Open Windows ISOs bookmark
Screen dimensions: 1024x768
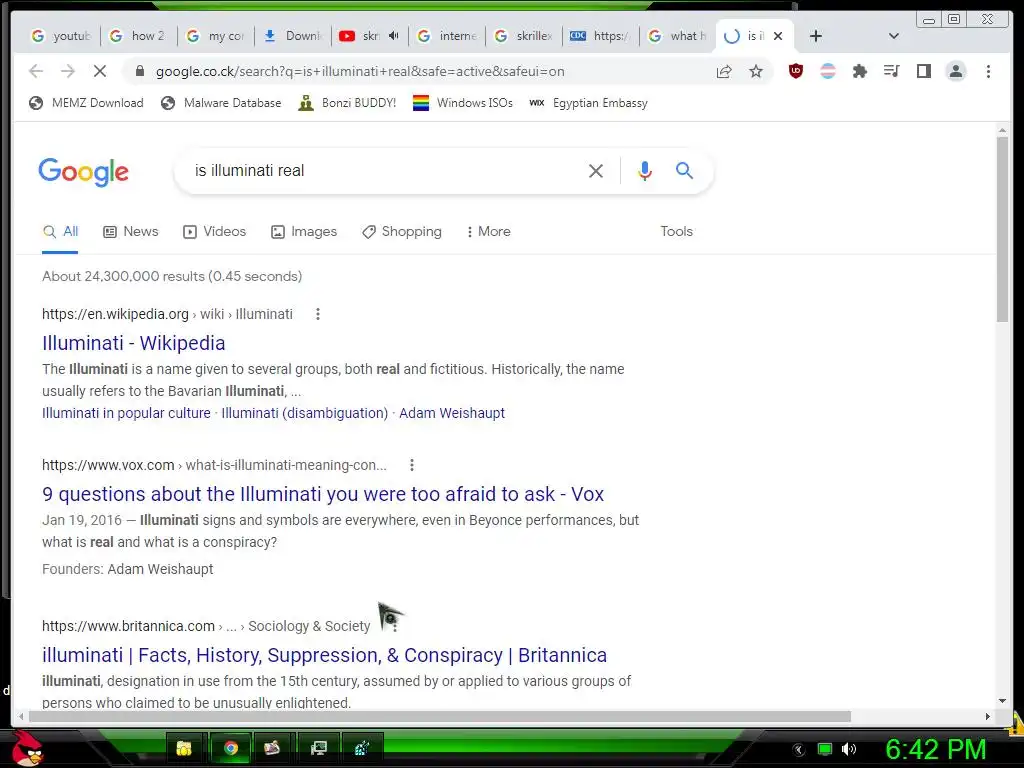[x=463, y=103]
